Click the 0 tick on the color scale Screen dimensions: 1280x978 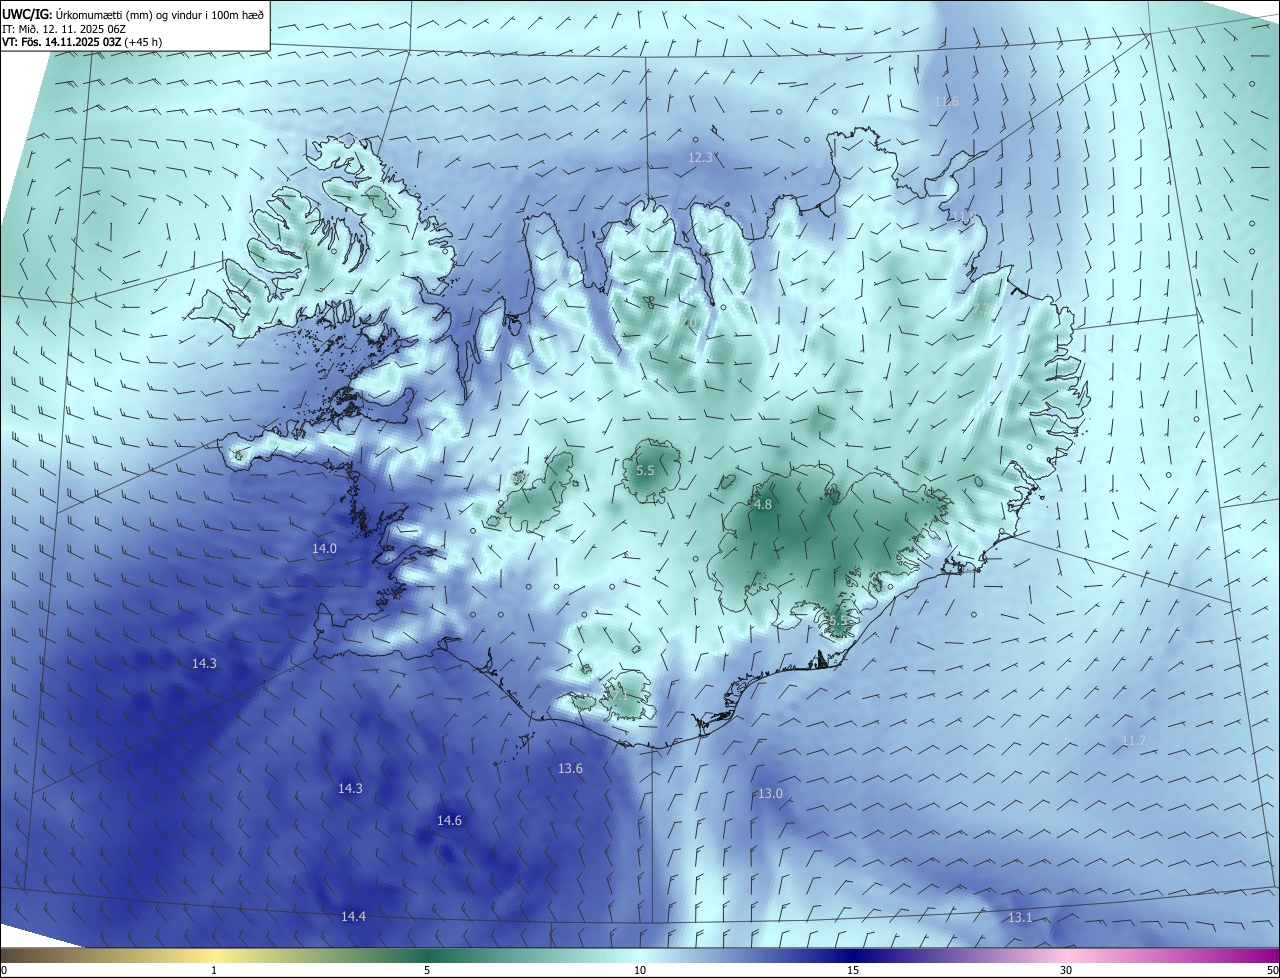[4, 970]
